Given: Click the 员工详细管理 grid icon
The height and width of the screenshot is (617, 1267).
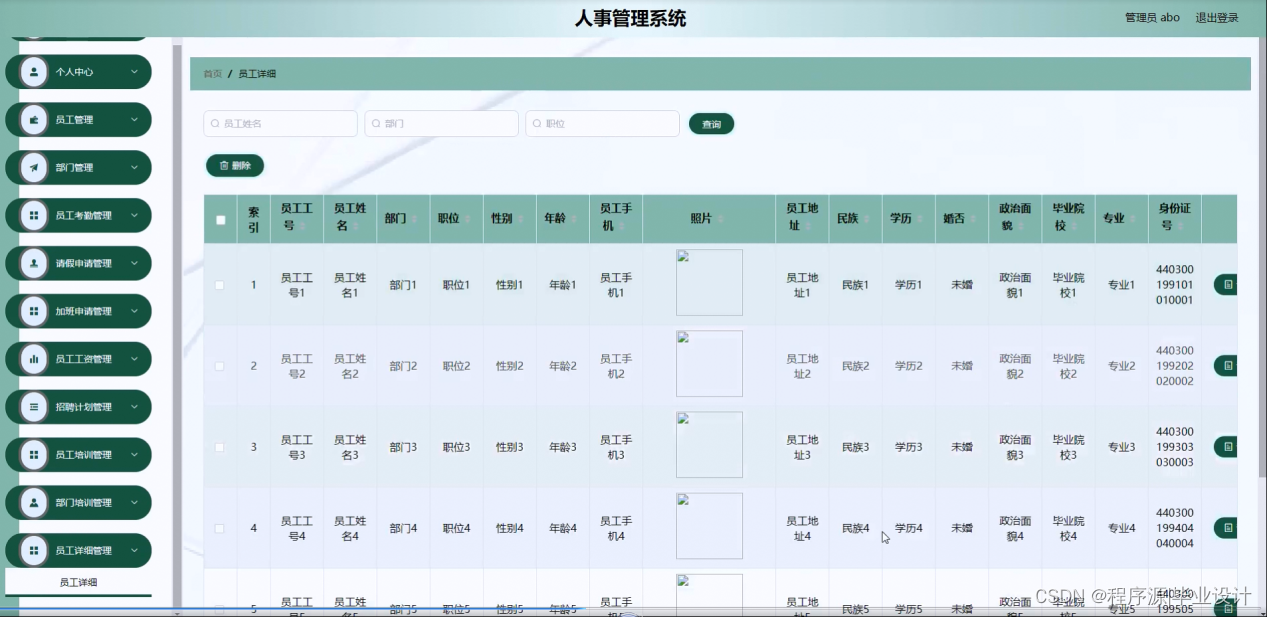Looking at the screenshot, I should [x=34, y=551].
